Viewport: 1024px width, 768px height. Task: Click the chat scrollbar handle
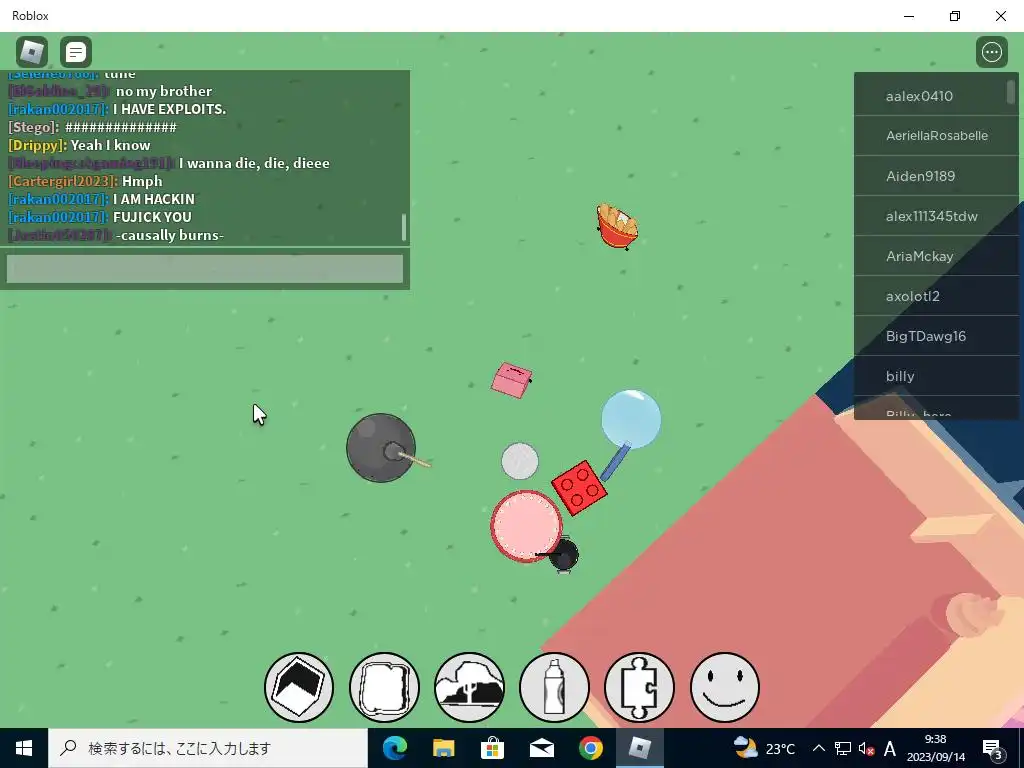404,227
